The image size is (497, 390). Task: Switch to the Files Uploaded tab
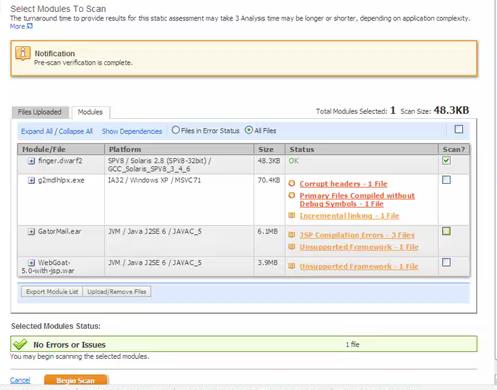[40, 112]
